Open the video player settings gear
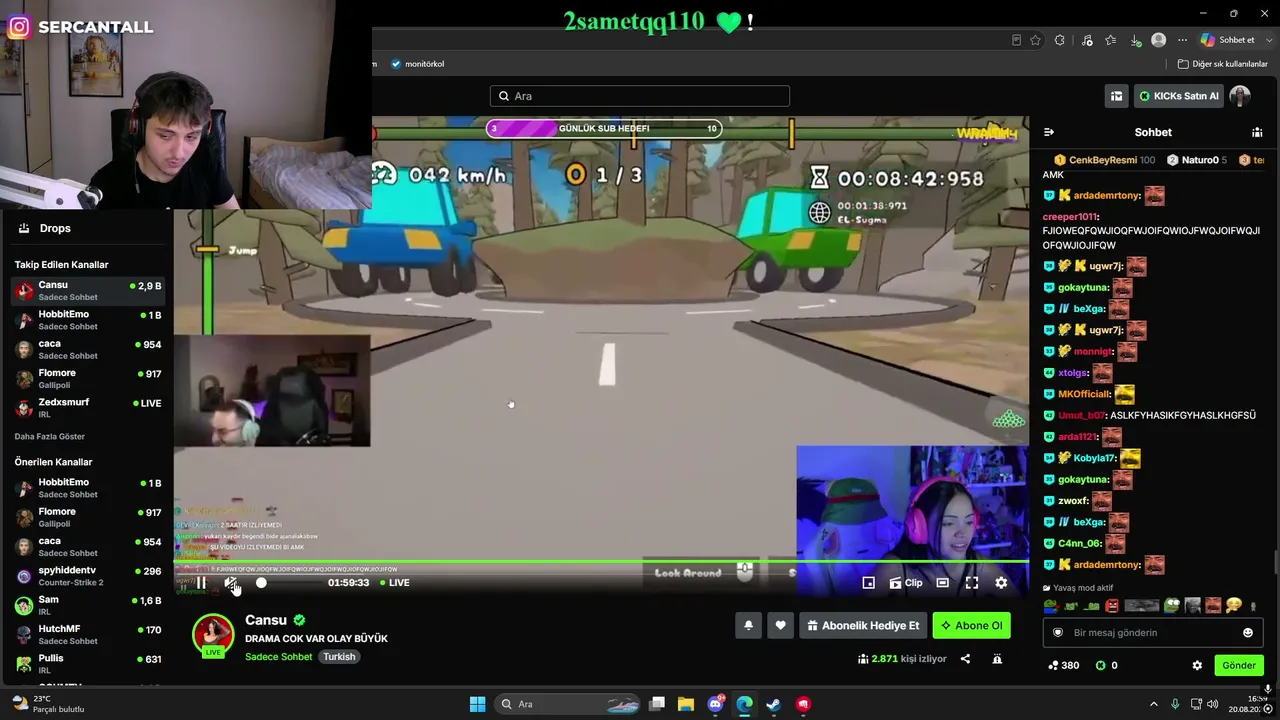The image size is (1280, 720). [1001, 583]
